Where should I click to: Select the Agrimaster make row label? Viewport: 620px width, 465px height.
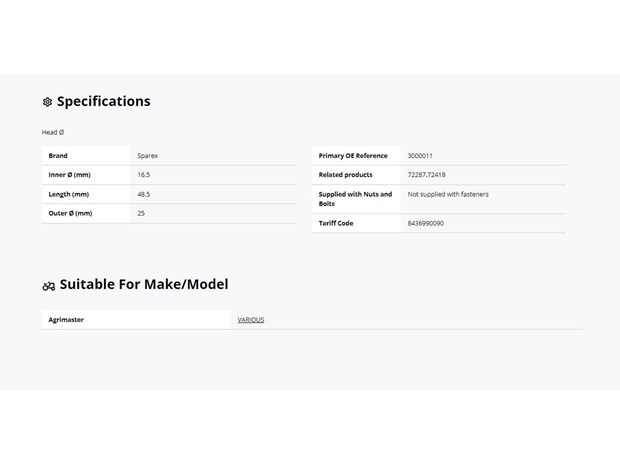click(66, 319)
